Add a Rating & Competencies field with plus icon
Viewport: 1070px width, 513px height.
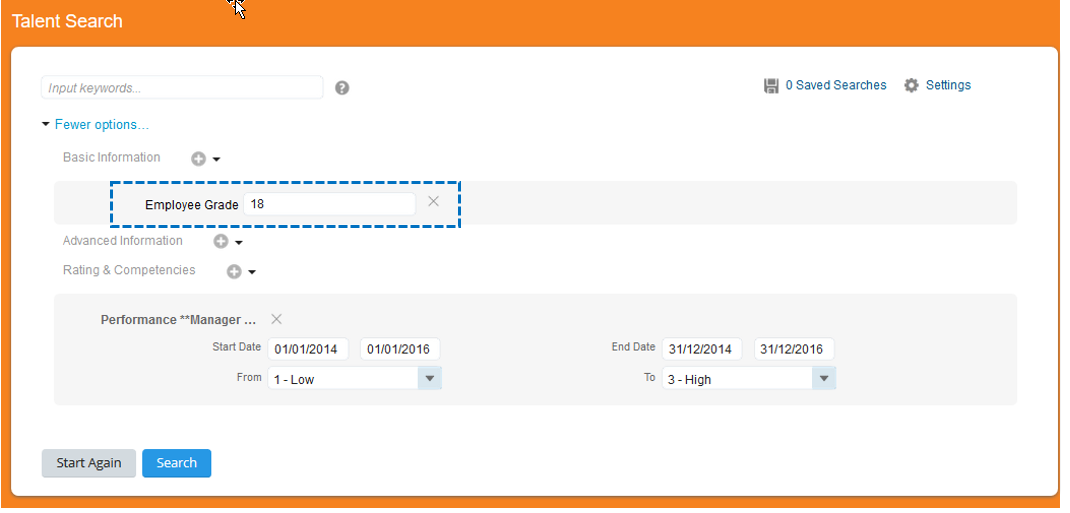[234, 272]
